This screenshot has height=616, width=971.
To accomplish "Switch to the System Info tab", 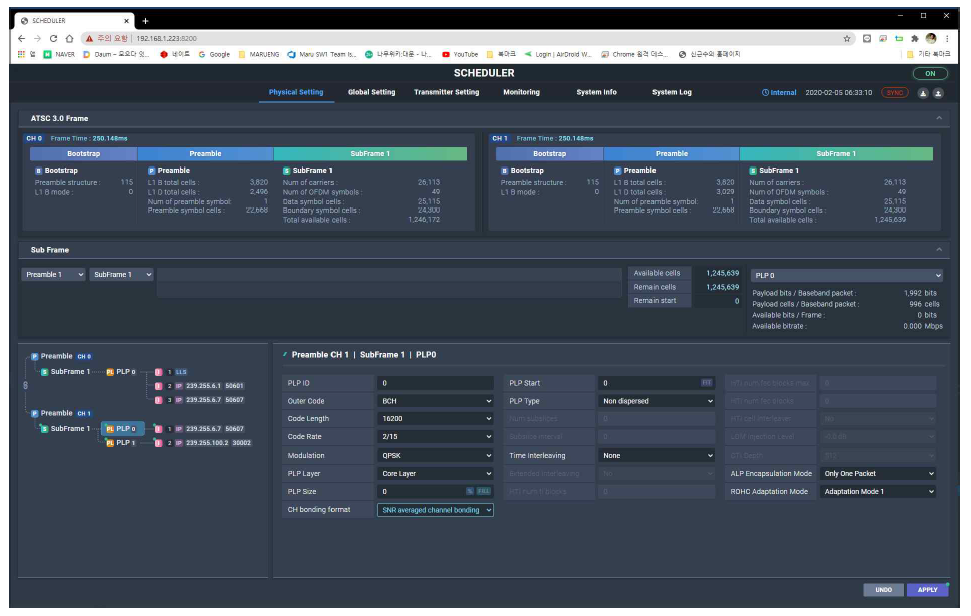I will (596, 92).
